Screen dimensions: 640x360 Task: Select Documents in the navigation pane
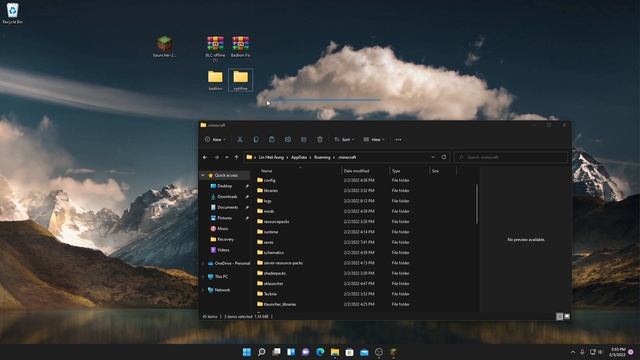[228, 207]
